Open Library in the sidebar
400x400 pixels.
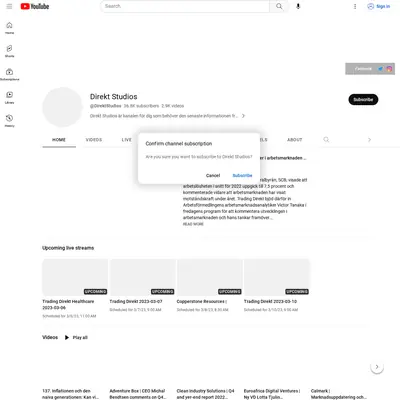pyautogui.click(x=9, y=98)
